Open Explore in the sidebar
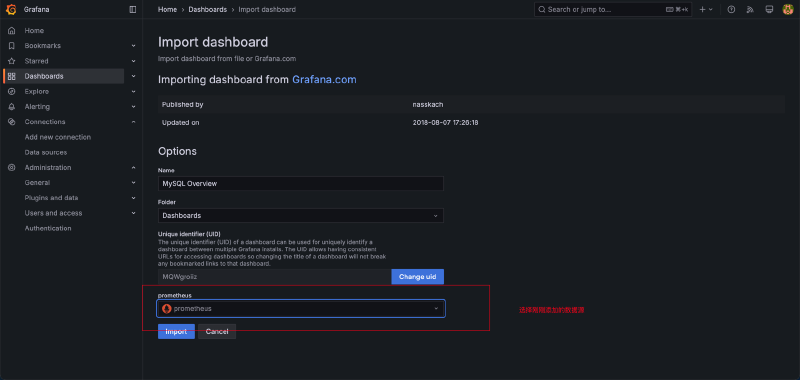Image resolution: width=800 pixels, height=380 pixels. [37, 92]
